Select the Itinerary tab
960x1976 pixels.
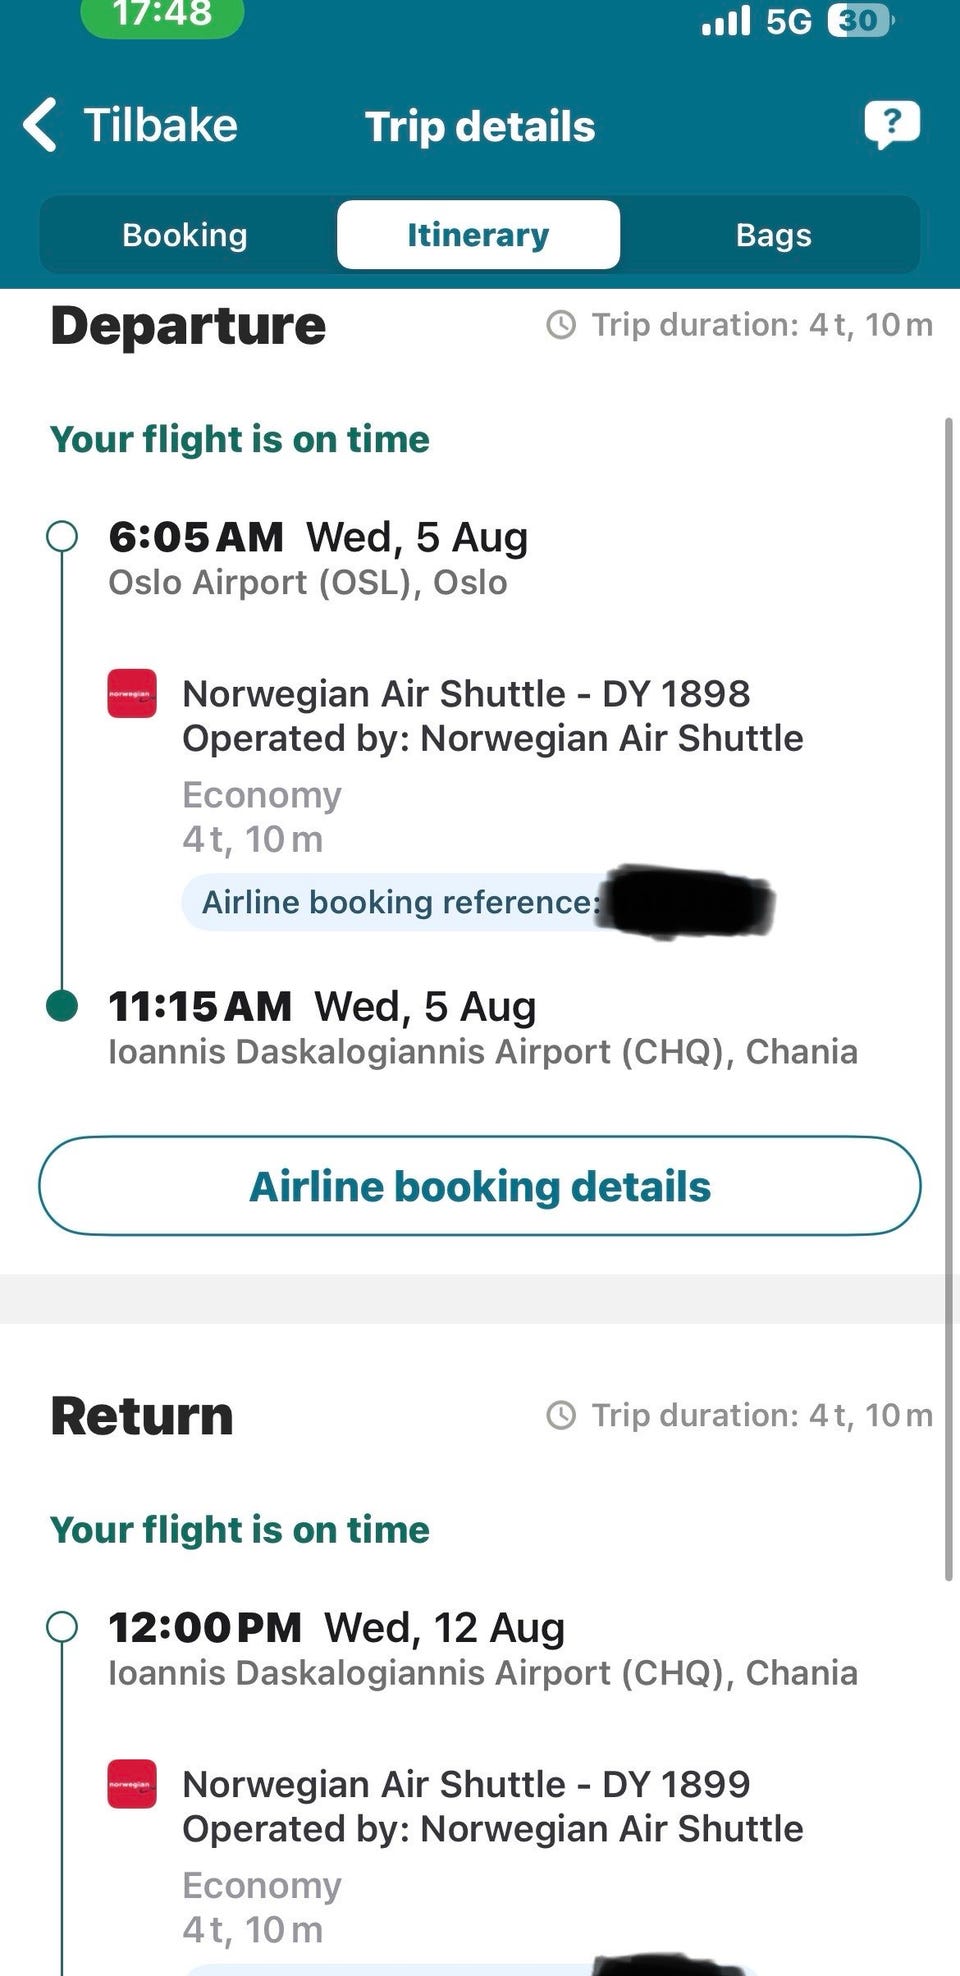[x=478, y=235]
